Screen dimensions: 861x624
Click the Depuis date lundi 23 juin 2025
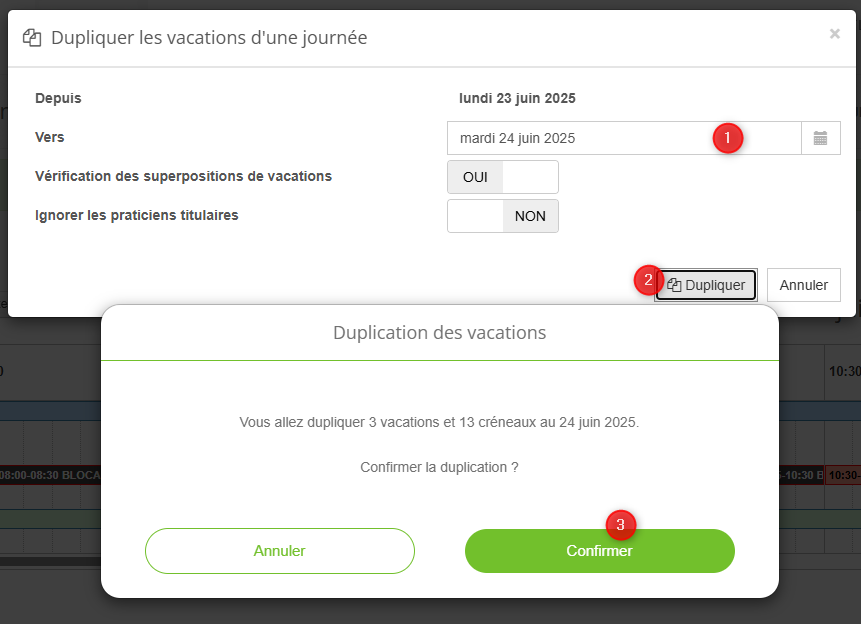click(517, 98)
